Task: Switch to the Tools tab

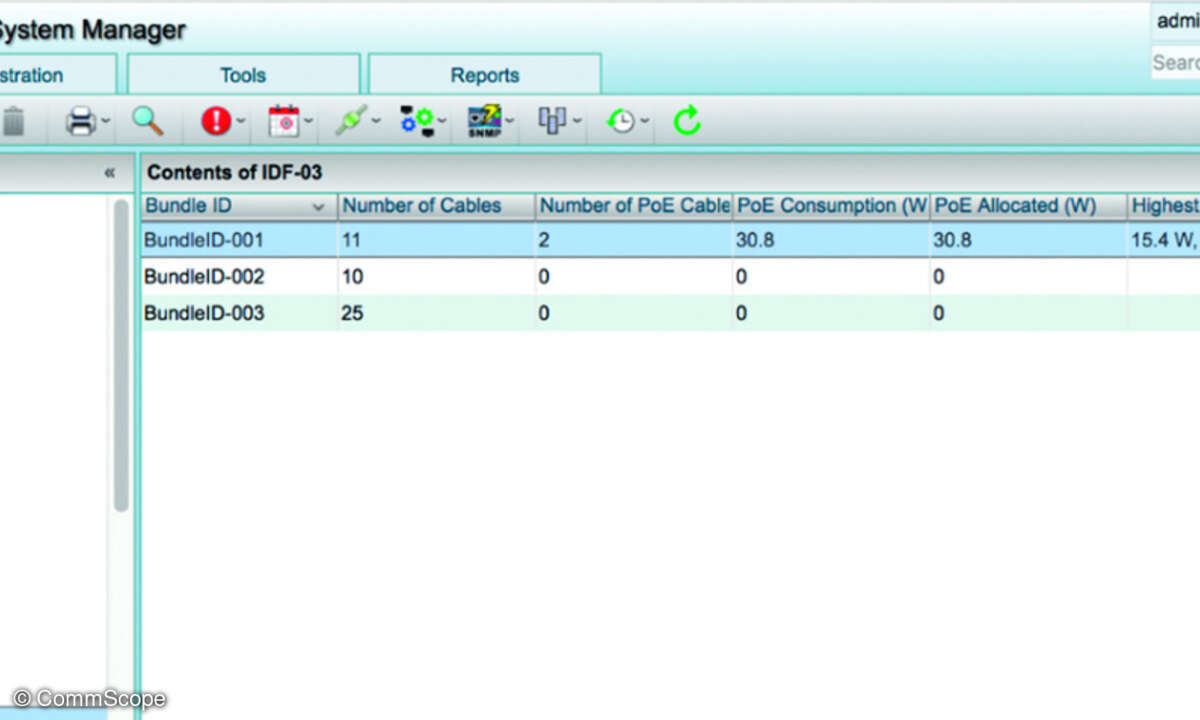Action: [243, 75]
